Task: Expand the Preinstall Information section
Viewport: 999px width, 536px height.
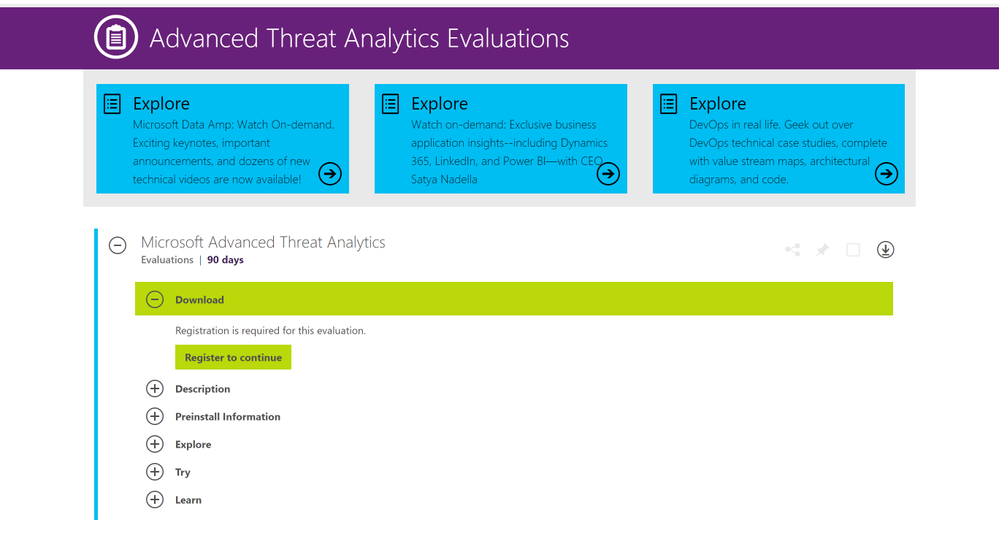Action: point(155,416)
